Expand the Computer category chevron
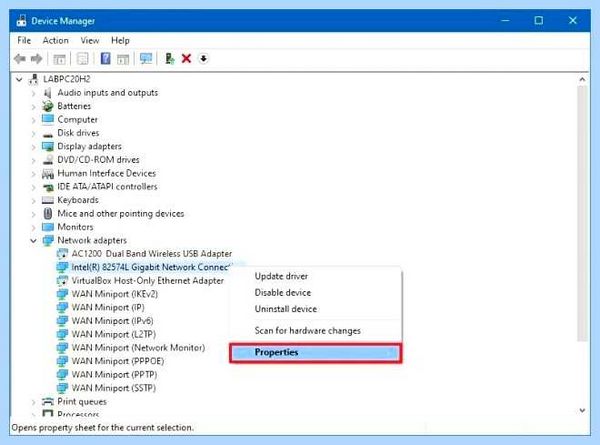 [x=33, y=120]
